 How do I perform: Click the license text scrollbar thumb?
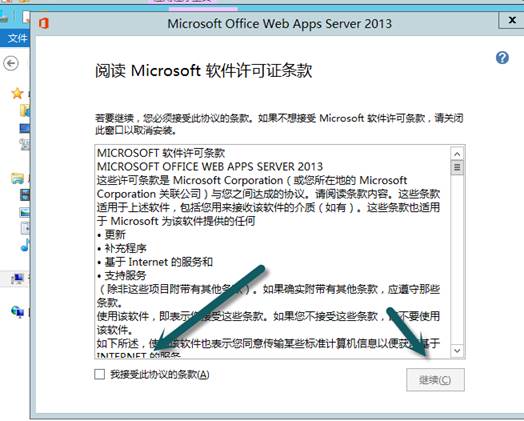pos(457,167)
